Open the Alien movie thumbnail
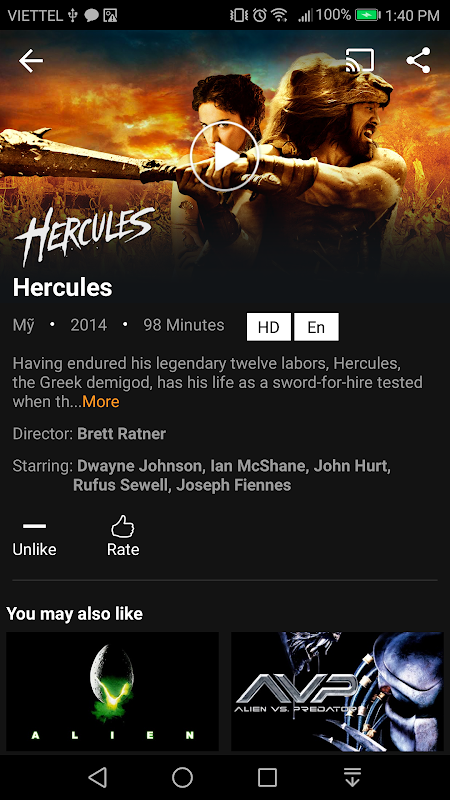The image size is (450, 800). coord(112,691)
